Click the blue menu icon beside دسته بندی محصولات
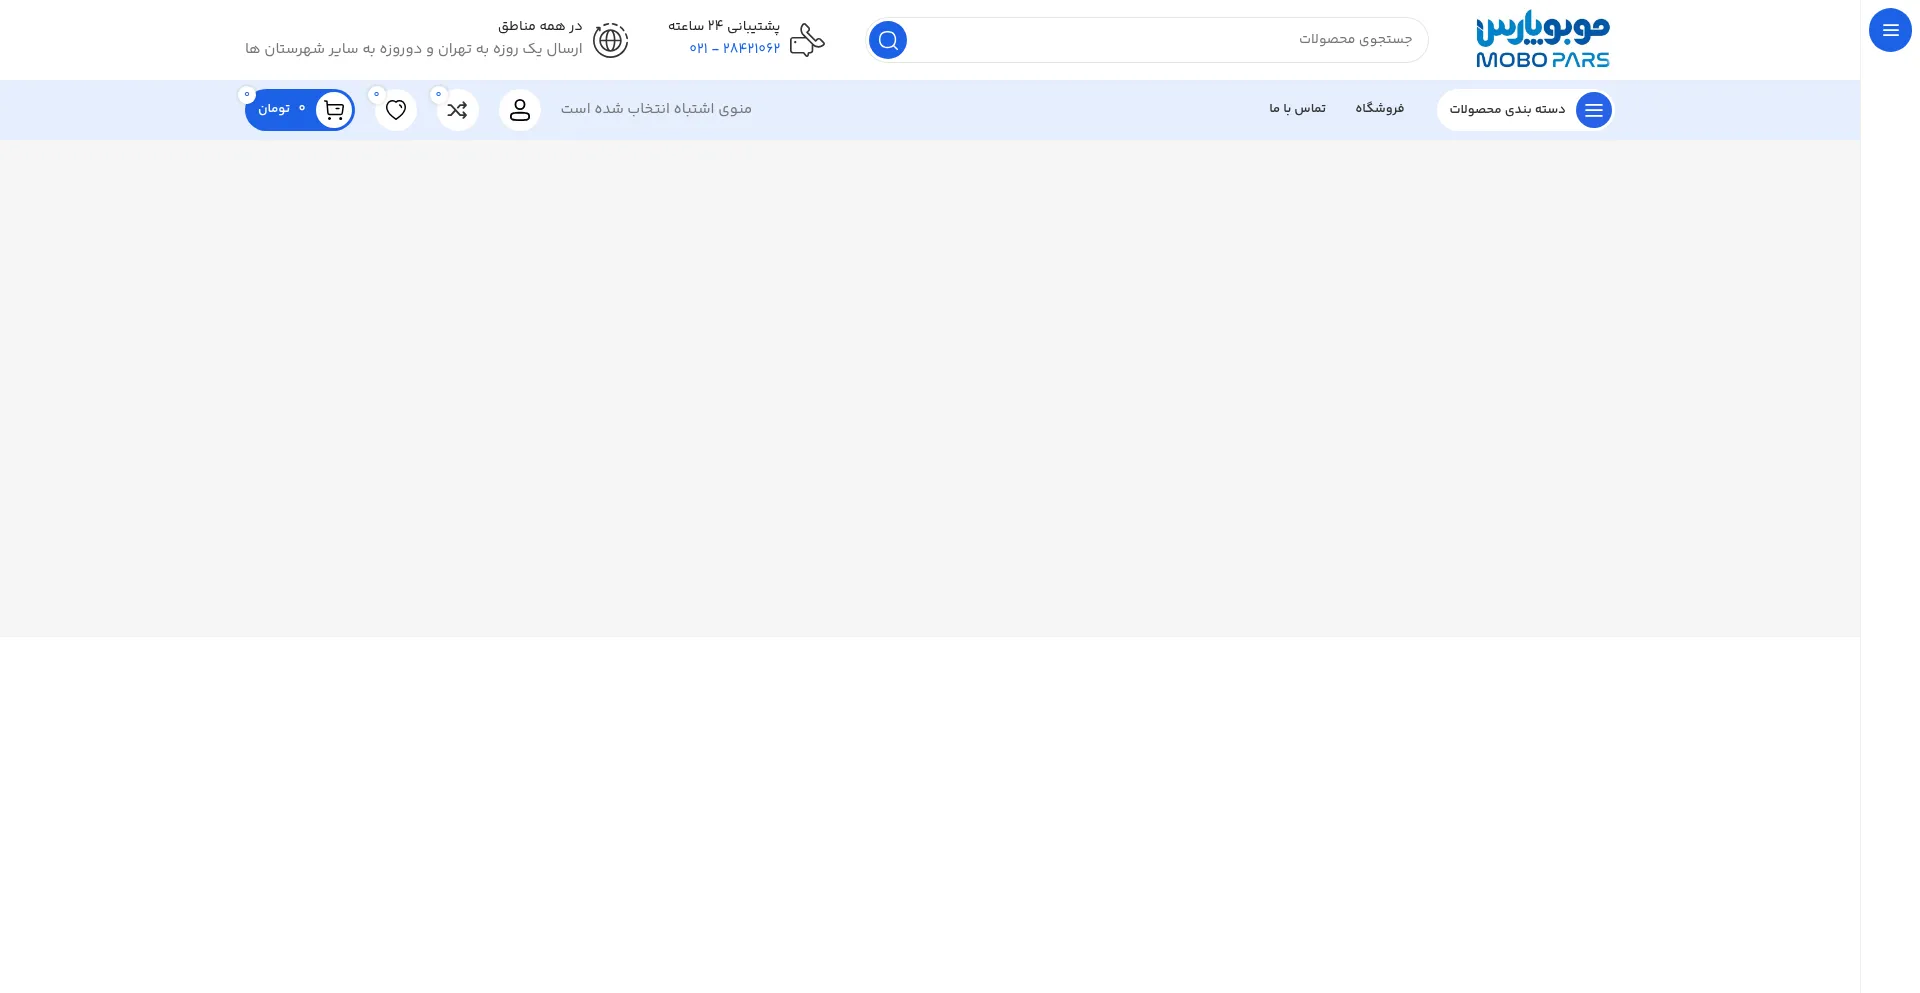 pyautogui.click(x=1594, y=110)
